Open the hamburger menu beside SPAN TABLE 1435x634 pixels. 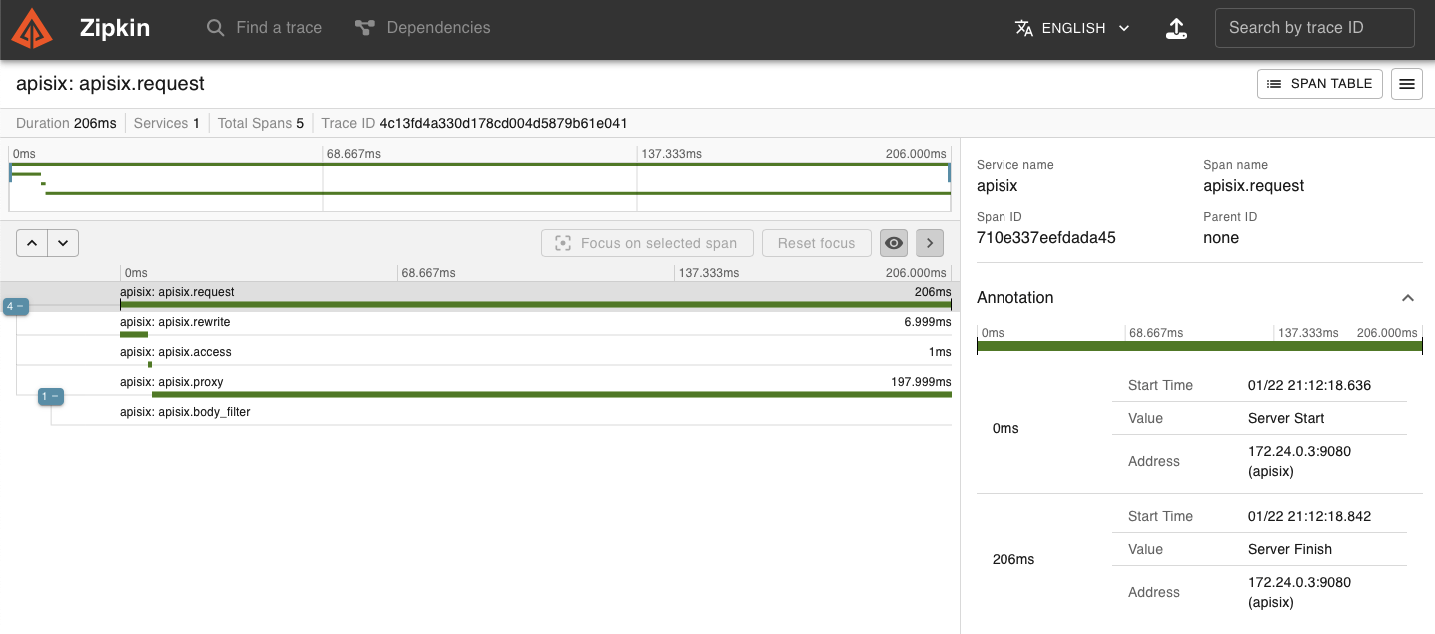point(1407,84)
